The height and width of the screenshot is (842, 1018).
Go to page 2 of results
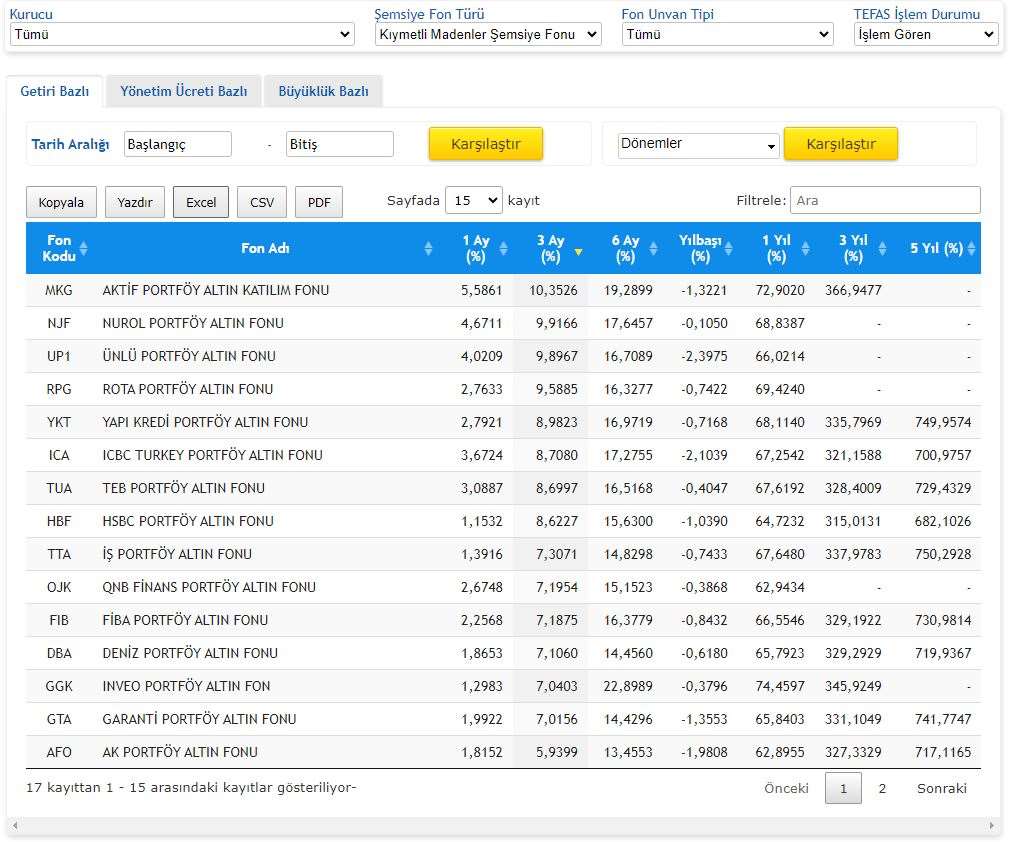882,788
